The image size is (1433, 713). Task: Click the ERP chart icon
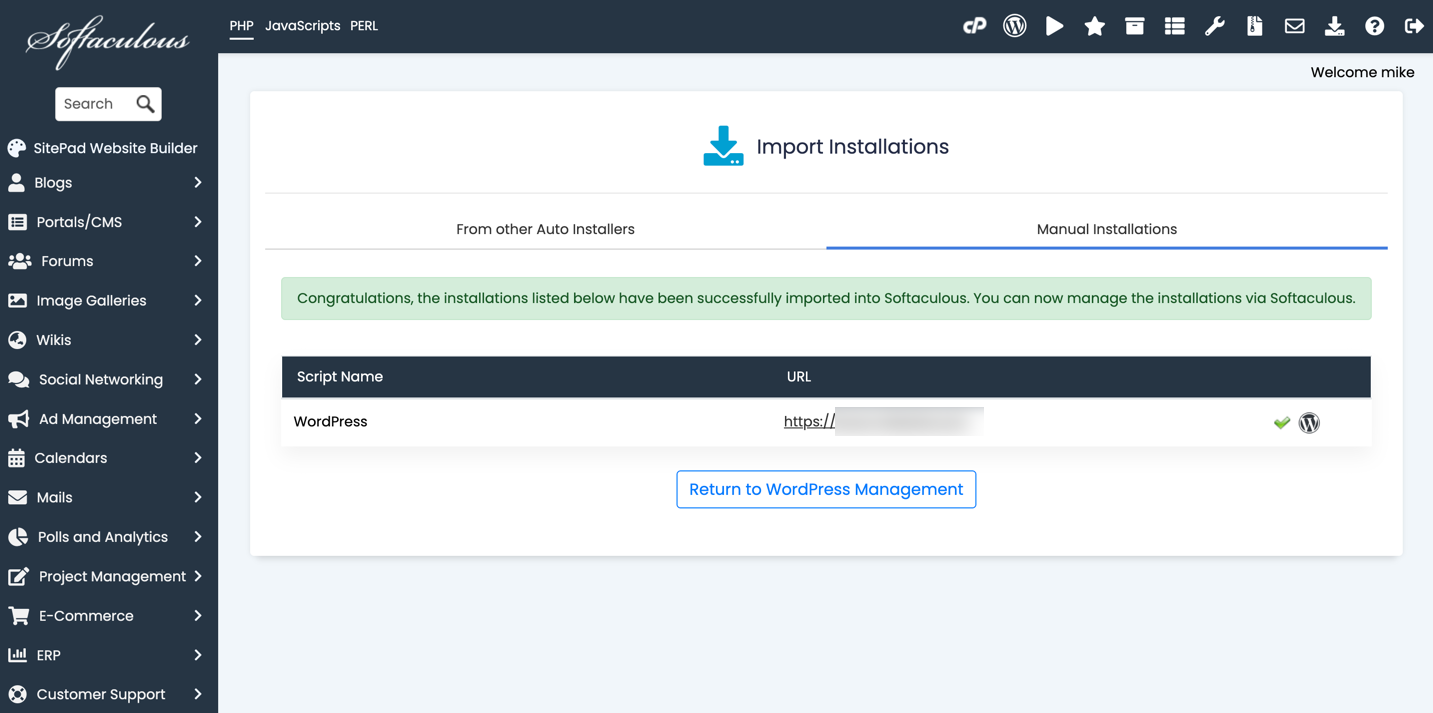(x=17, y=655)
